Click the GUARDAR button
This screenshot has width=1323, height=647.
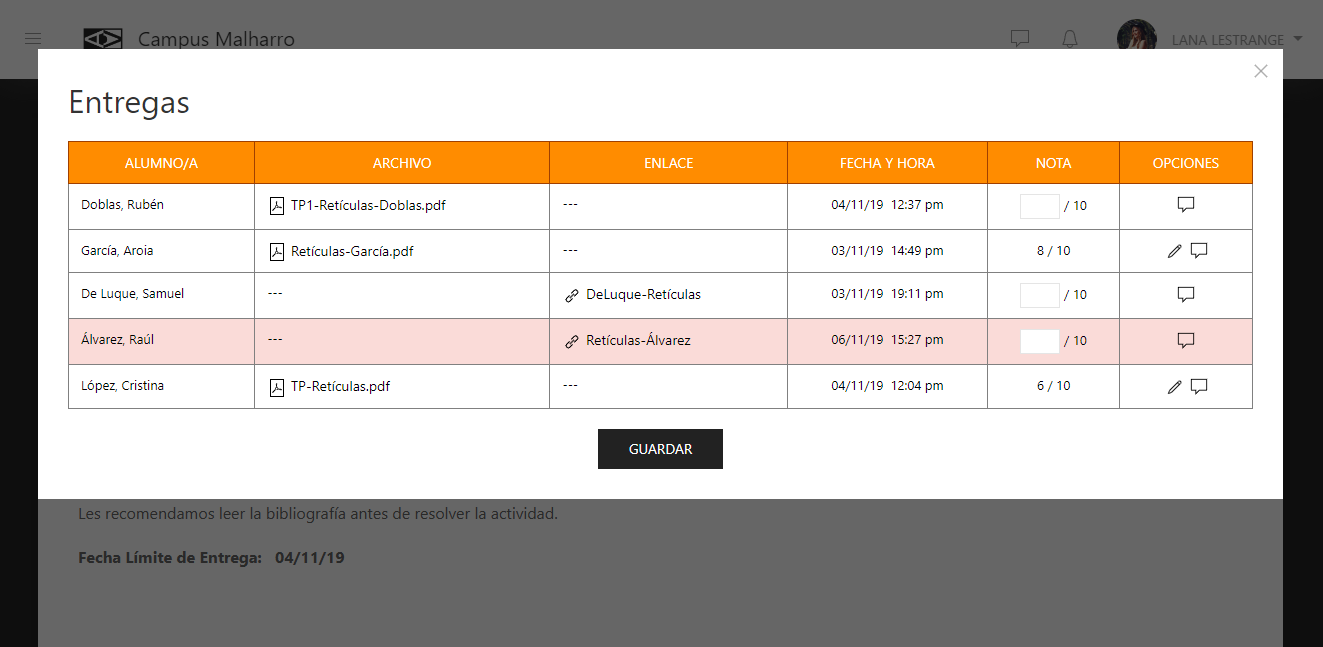pyautogui.click(x=660, y=449)
